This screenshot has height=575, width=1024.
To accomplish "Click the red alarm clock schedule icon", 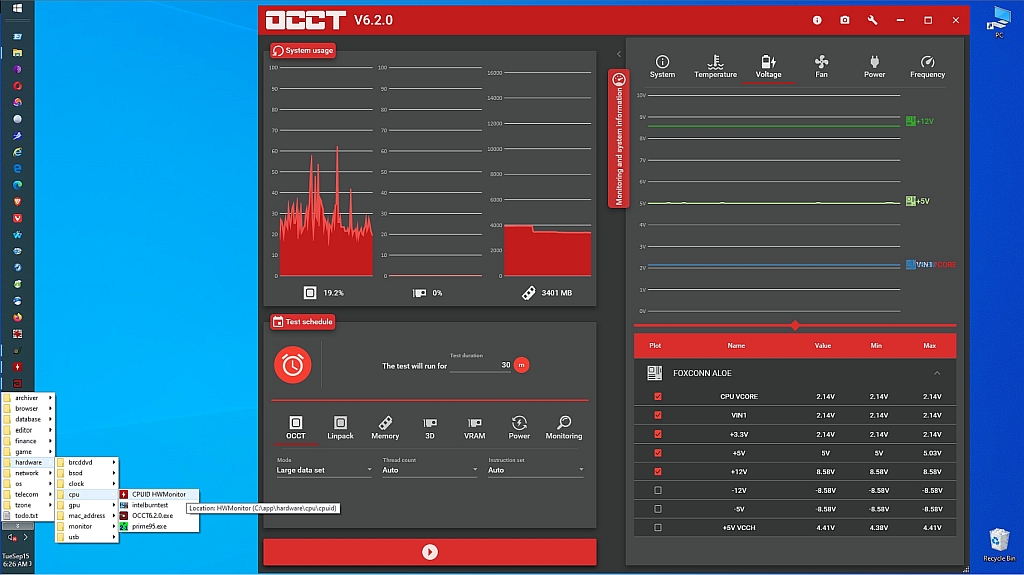I will pos(293,365).
